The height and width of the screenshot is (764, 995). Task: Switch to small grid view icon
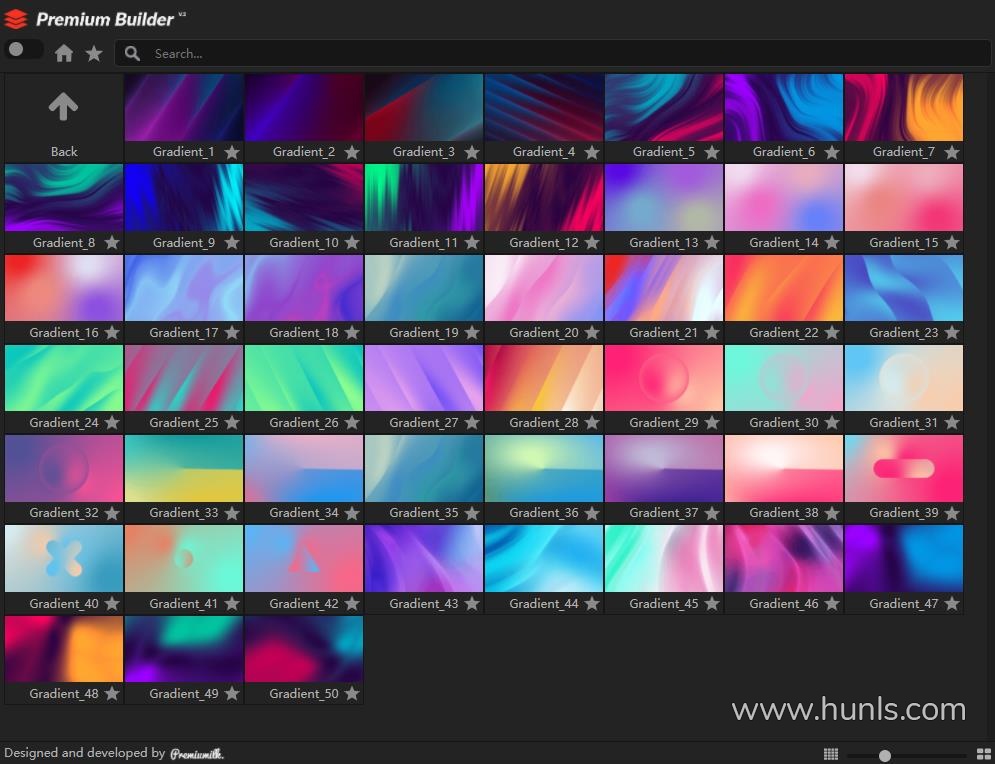click(831, 754)
